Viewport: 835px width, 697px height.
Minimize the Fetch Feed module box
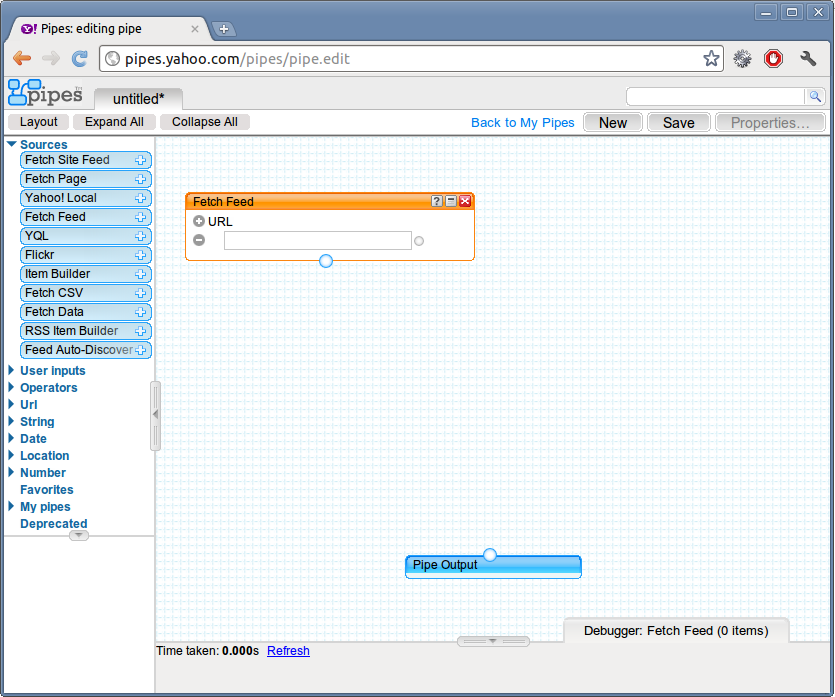click(x=451, y=201)
